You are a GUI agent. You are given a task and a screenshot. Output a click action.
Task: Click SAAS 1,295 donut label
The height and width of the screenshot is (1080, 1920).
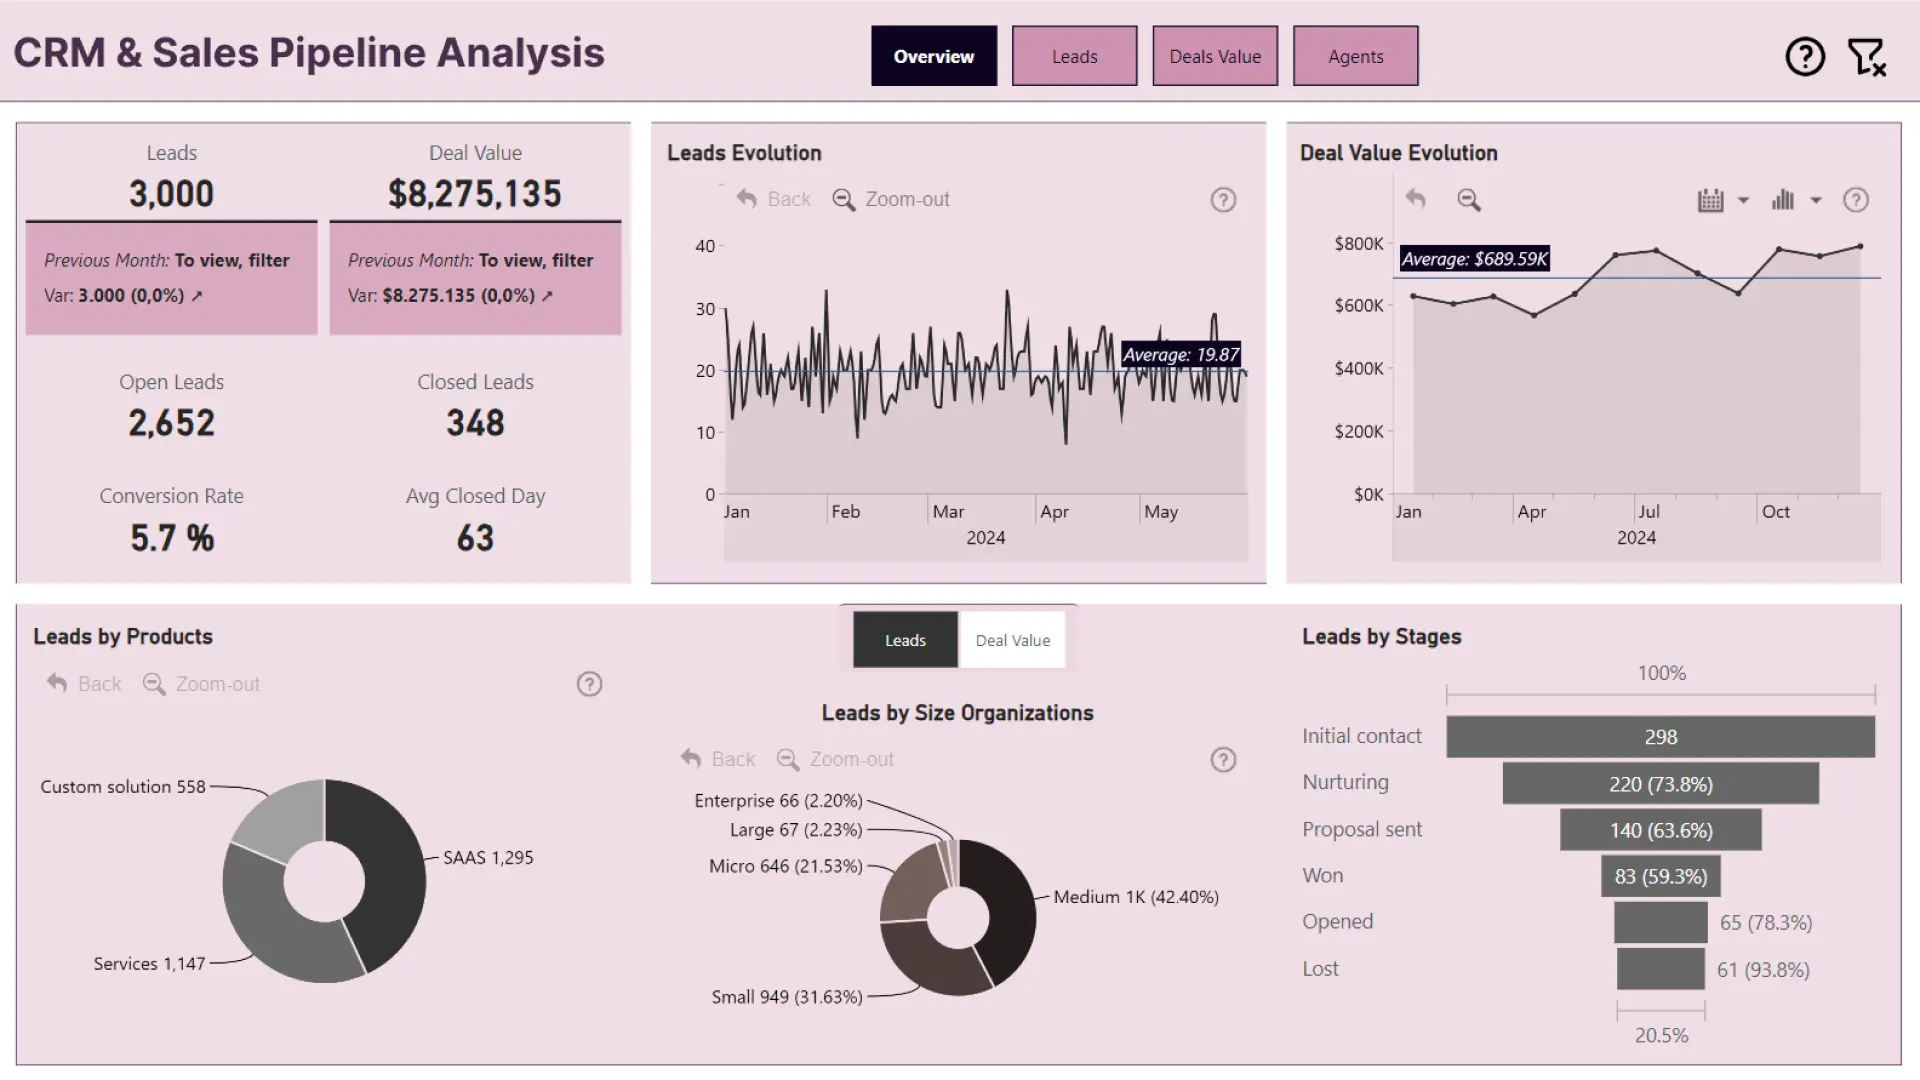[488, 858]
